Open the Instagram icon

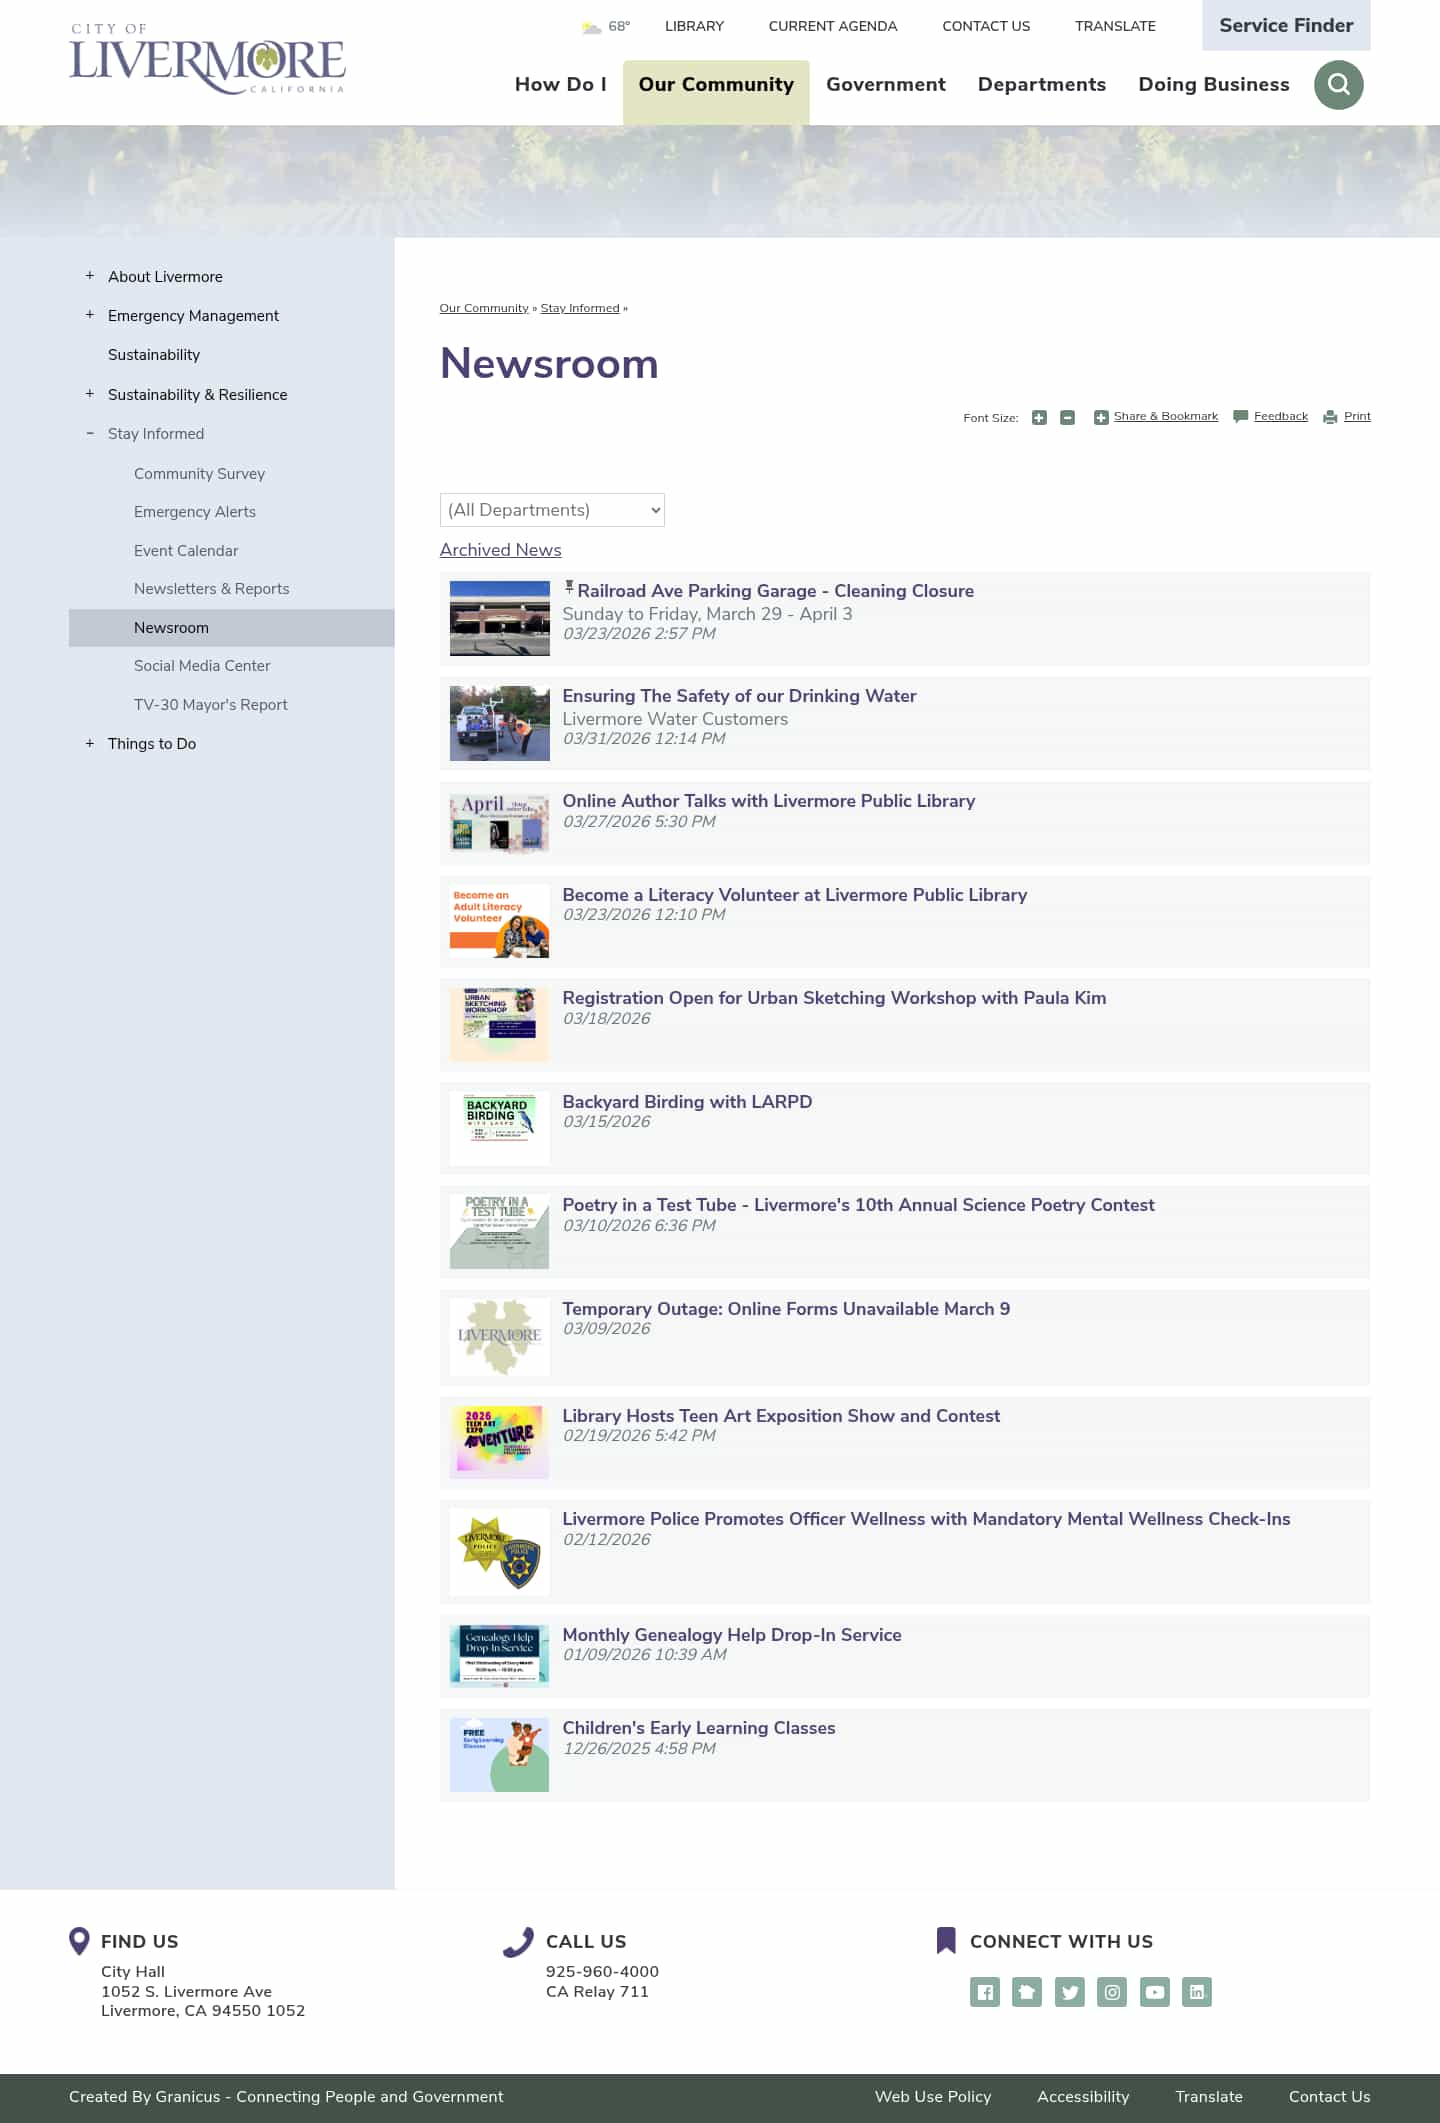[x=1112, y=1992]
